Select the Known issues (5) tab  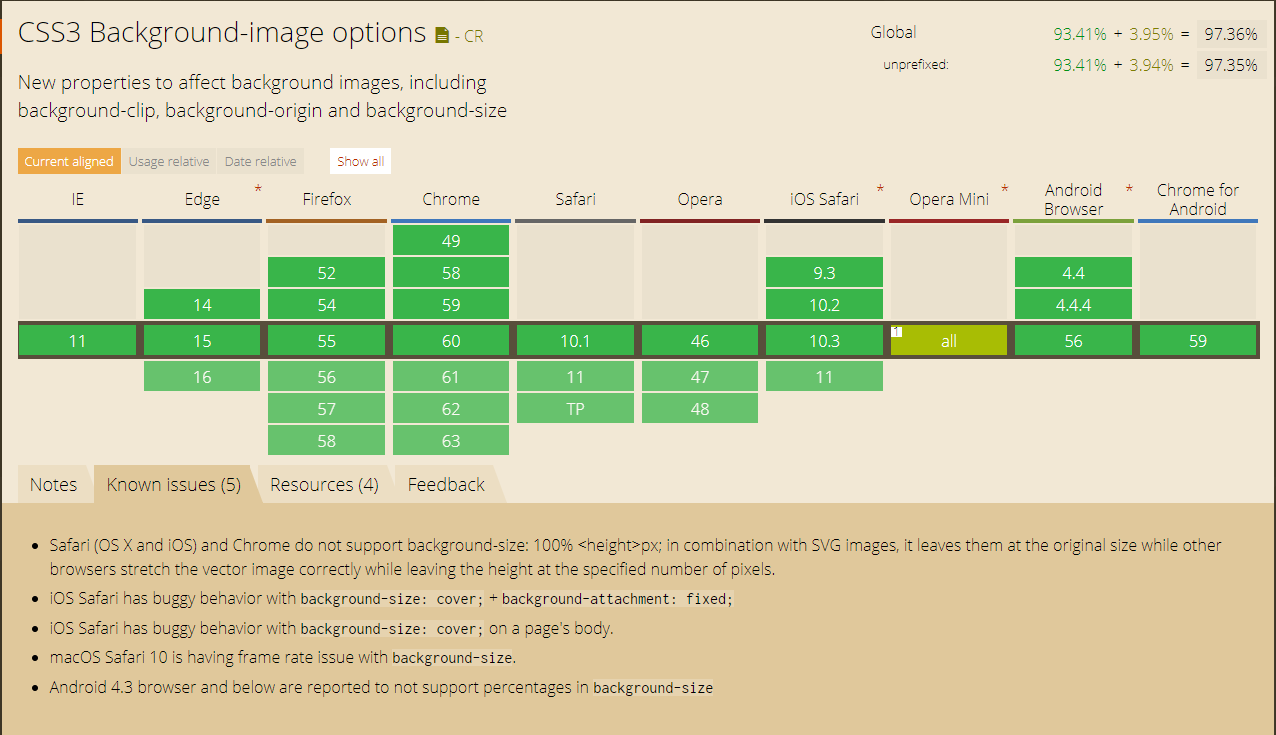174,484
